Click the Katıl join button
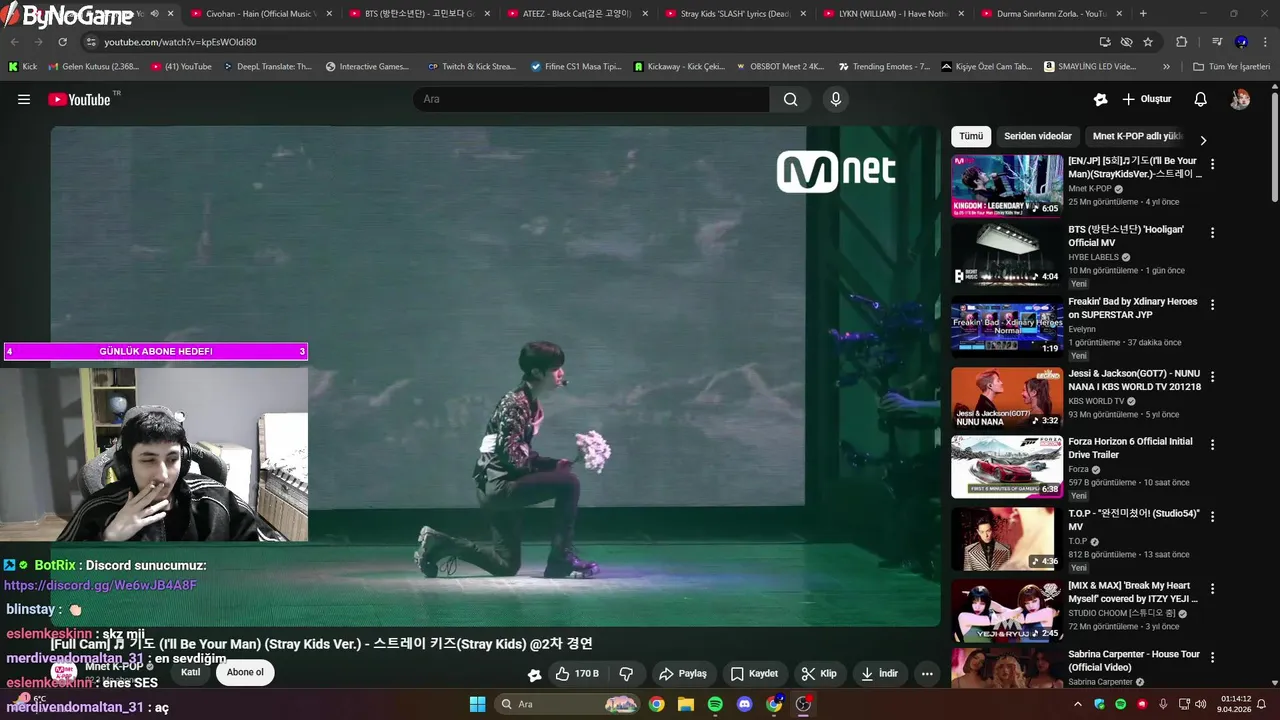Image resolution: width=1280 pixels, height=720 pixels. [190, 672]
